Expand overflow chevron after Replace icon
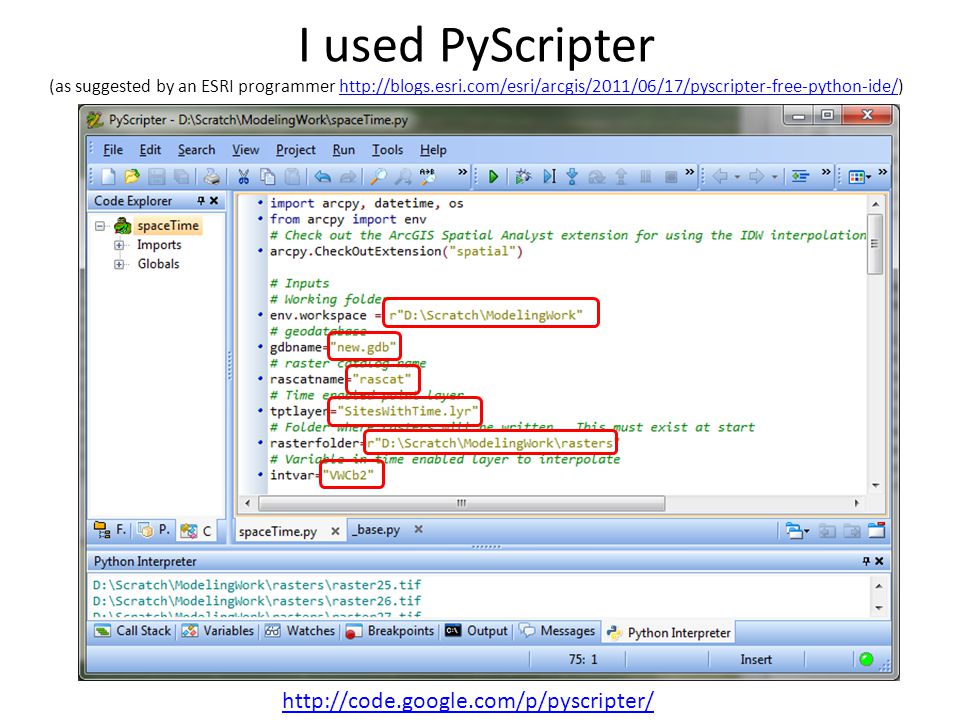Viewport: 960px width, 720px height. (x=462, y=172)
